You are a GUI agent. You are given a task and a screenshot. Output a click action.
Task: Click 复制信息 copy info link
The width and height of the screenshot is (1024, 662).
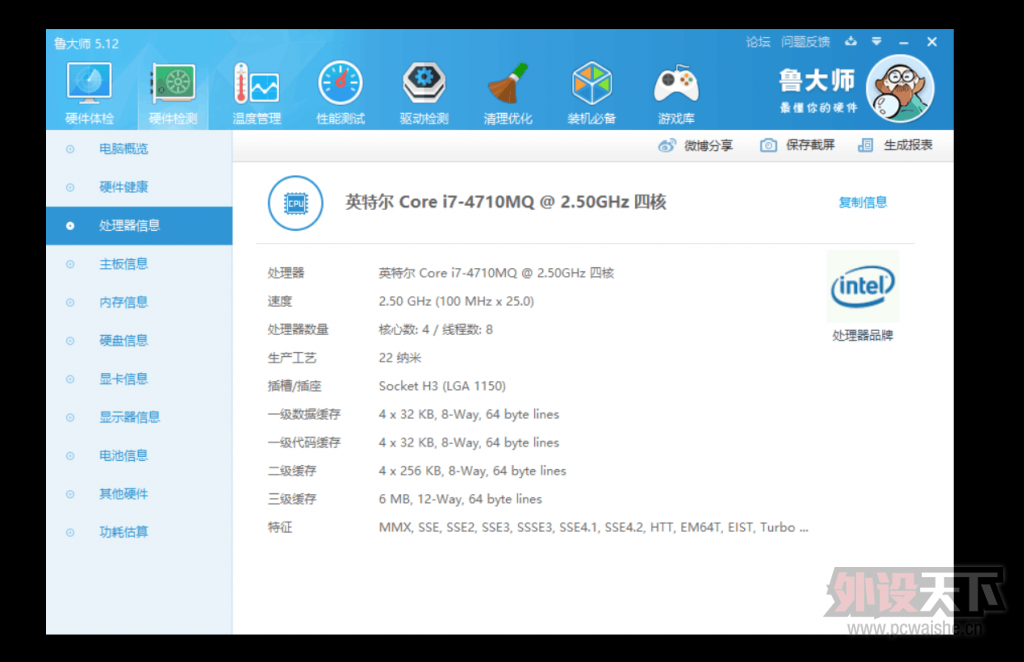tap(862, 202)
